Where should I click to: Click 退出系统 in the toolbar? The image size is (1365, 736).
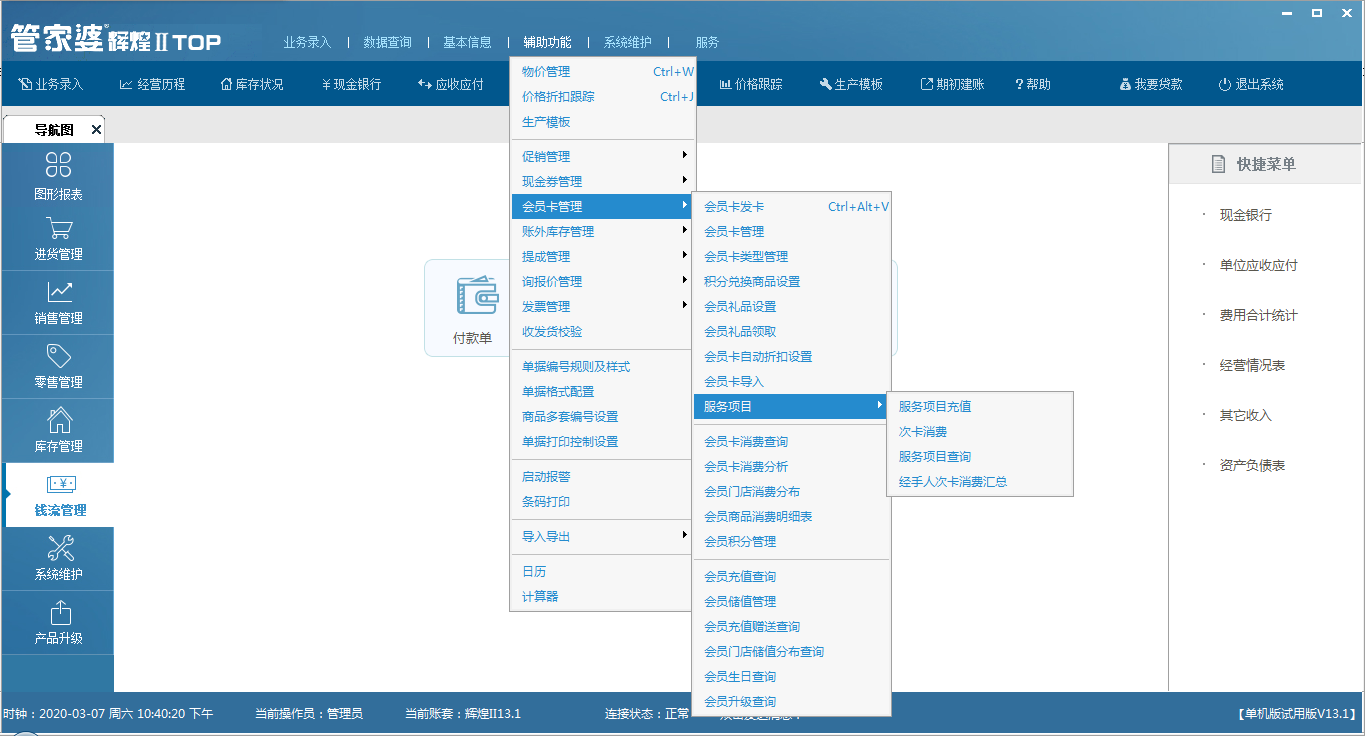click(1251, 85)
